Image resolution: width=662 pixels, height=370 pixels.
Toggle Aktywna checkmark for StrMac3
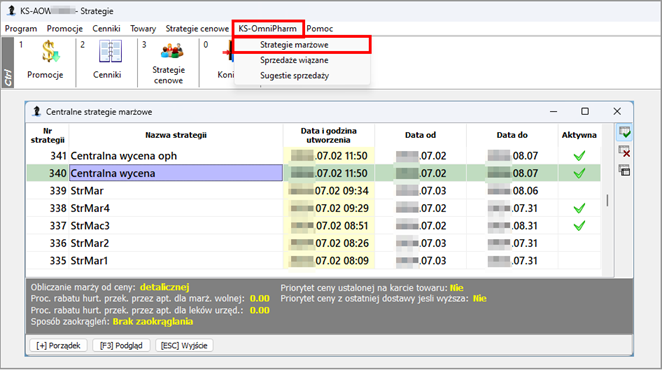[x=579, y=226]
